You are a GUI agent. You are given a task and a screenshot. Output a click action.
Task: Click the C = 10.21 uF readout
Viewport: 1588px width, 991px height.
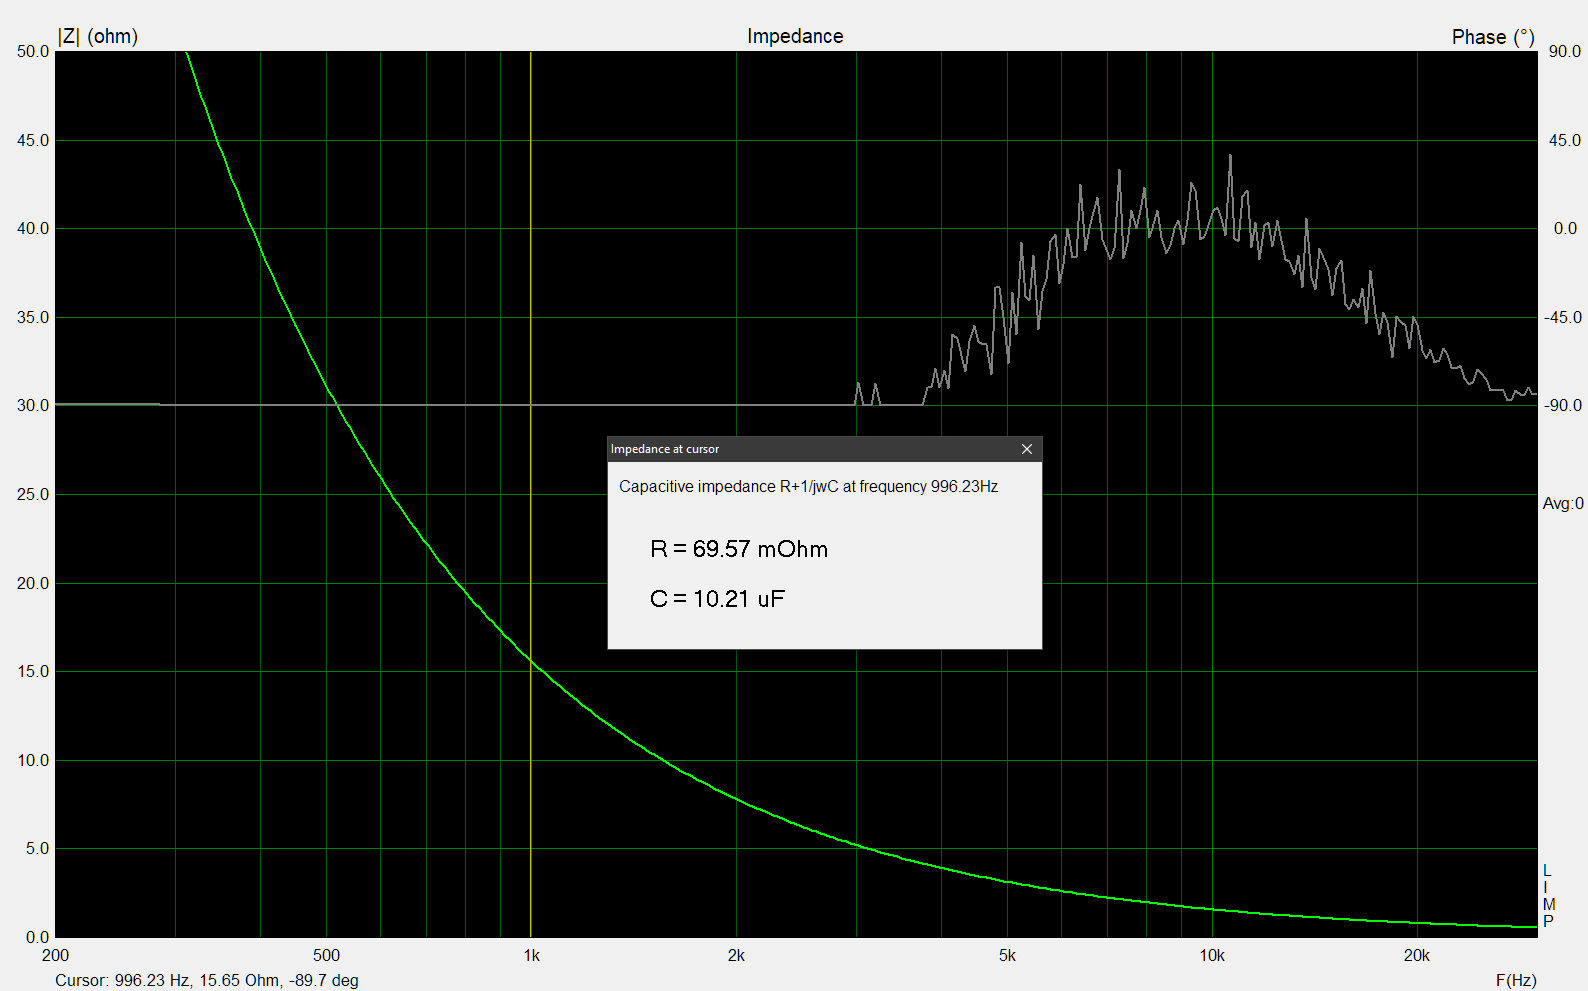point(717,599)
